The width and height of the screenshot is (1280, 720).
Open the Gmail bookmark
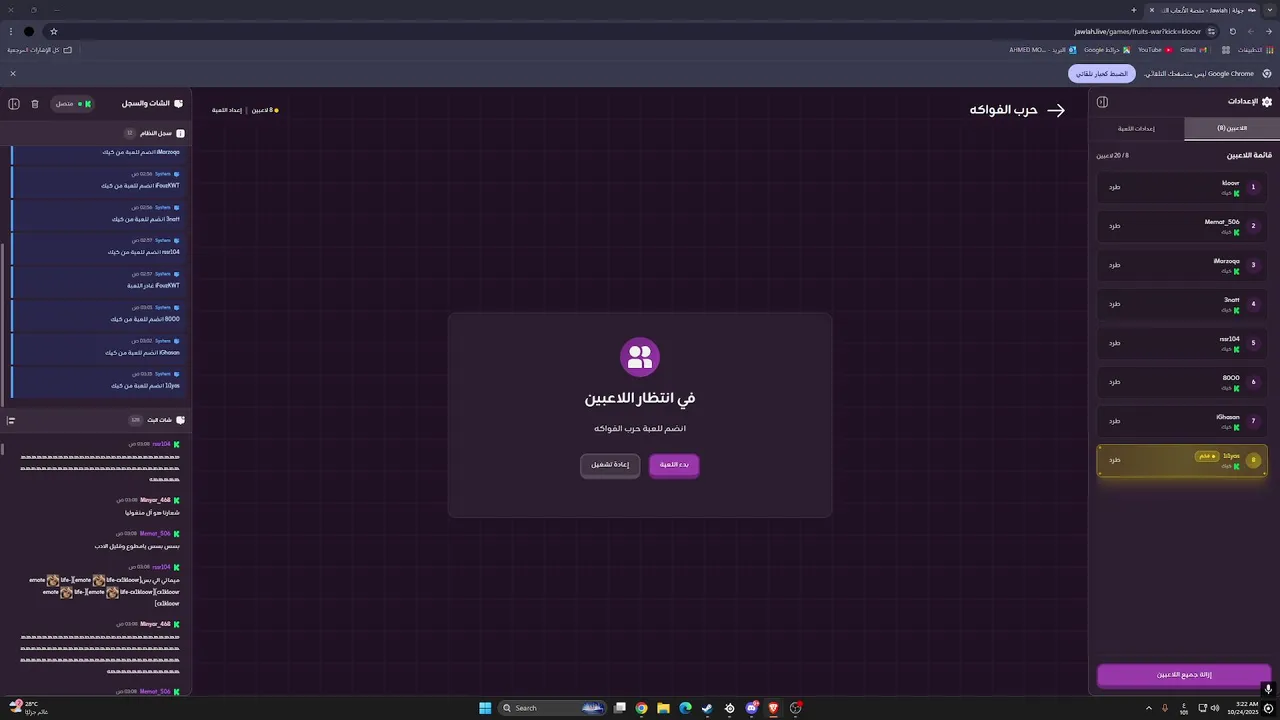pyautogui.click(x=1193, y=50)
